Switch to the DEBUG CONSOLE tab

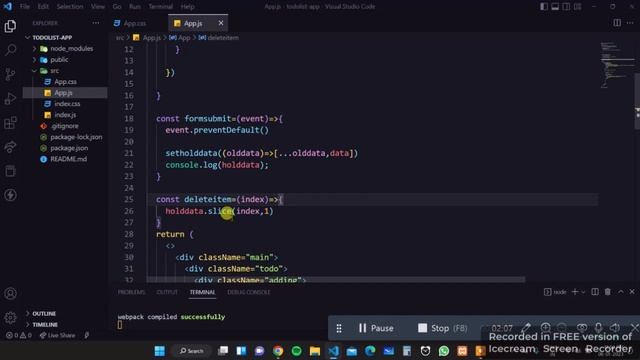click(249, 292)
